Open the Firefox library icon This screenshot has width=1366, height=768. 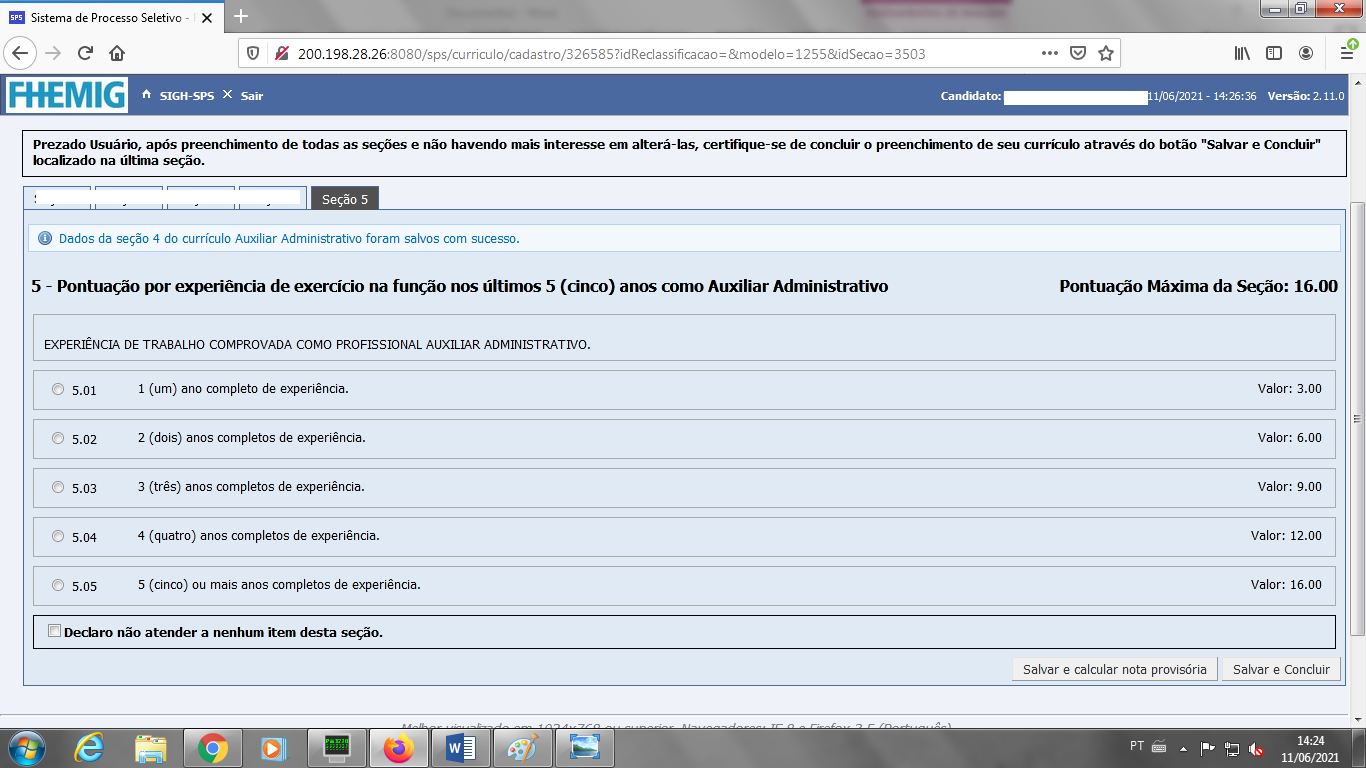click(x=1242, y=53)
